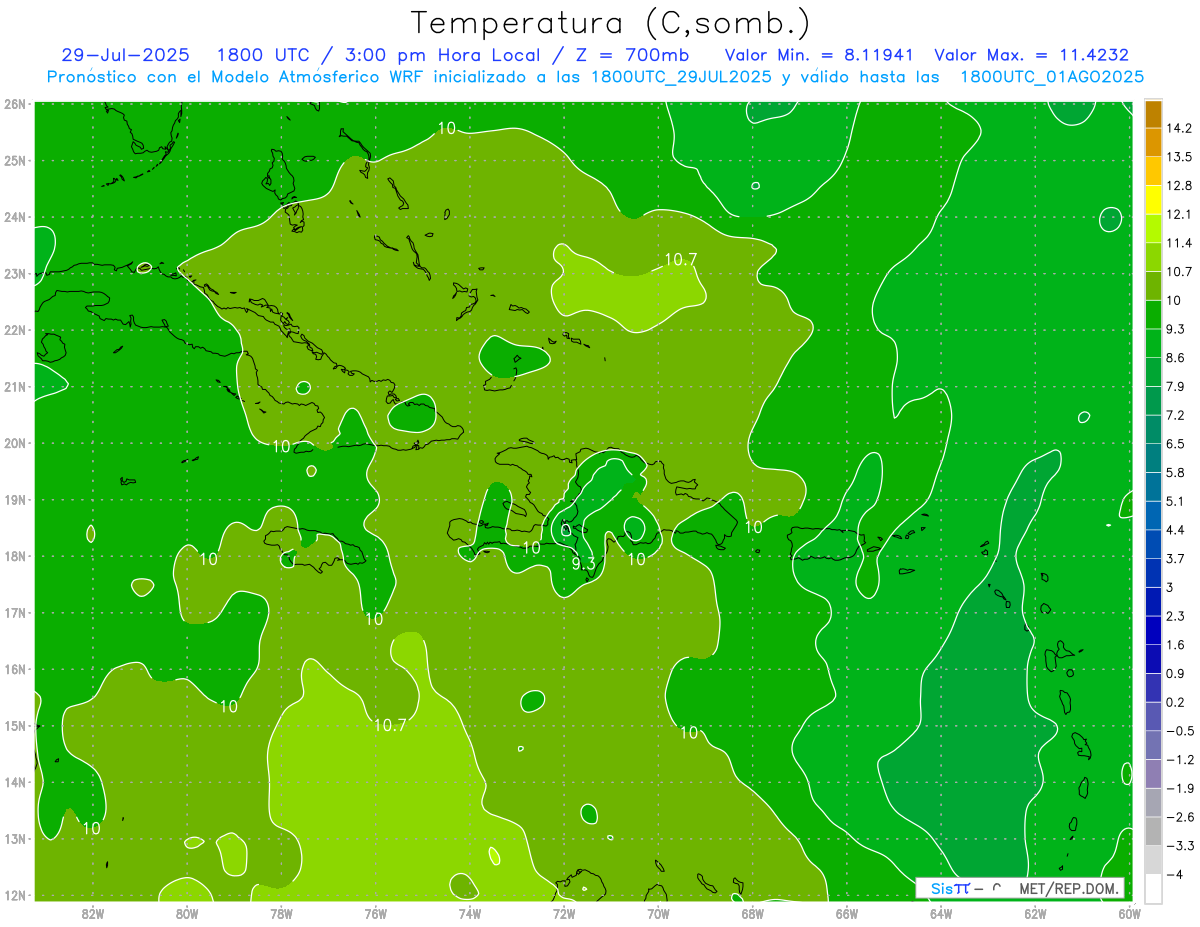The image size is (1200, 927).
Task: Click the '14.2' color bar value
Action: pos(1179,128)
